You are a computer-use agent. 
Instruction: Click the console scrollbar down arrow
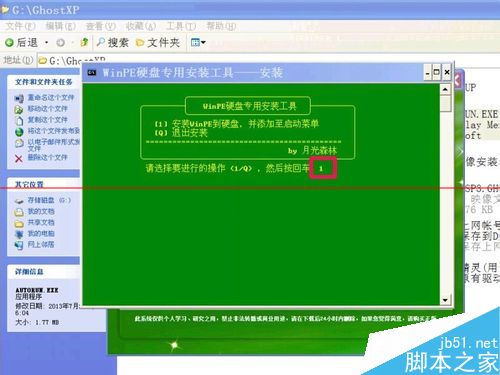pyautogui.click(x=445, y=300)
